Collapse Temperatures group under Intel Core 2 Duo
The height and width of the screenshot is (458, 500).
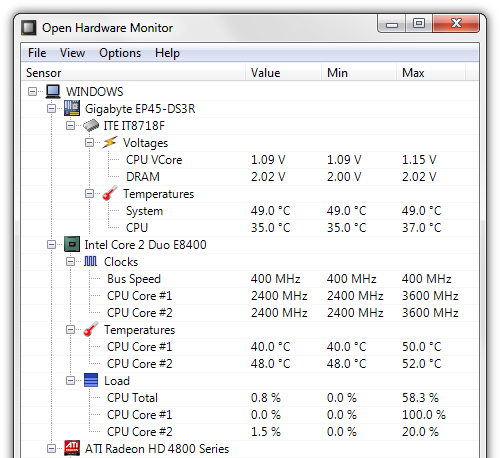pos(70,329)
